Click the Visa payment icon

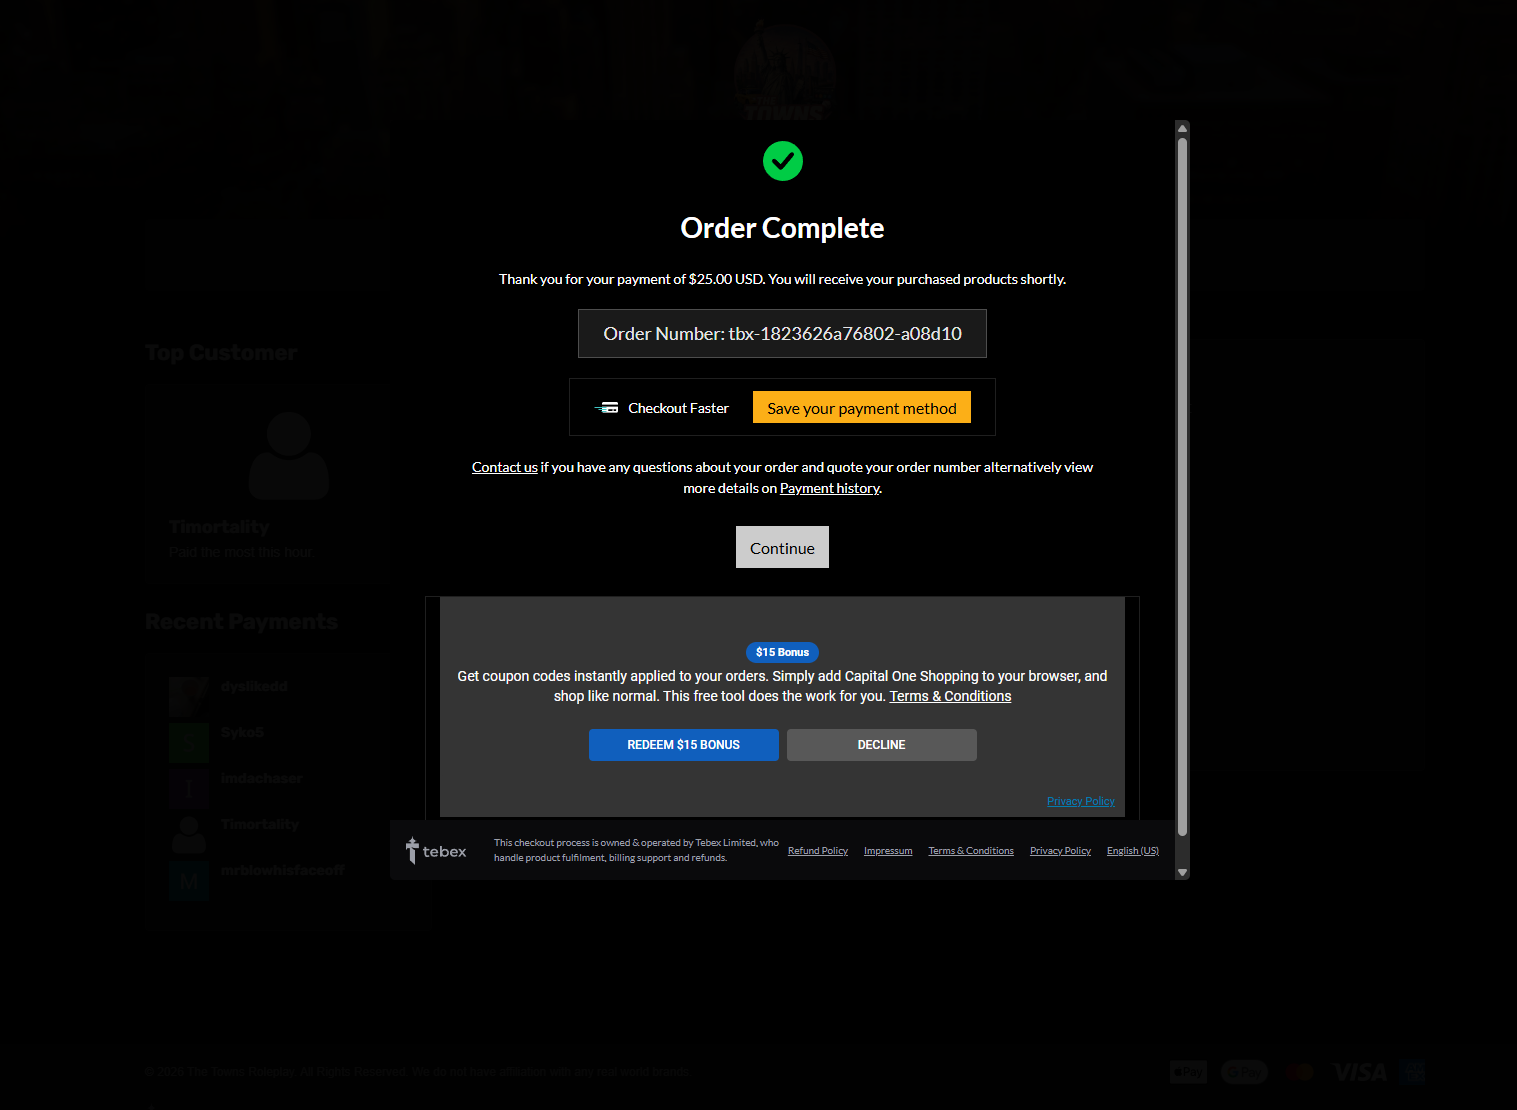tap(1358, 1071)
